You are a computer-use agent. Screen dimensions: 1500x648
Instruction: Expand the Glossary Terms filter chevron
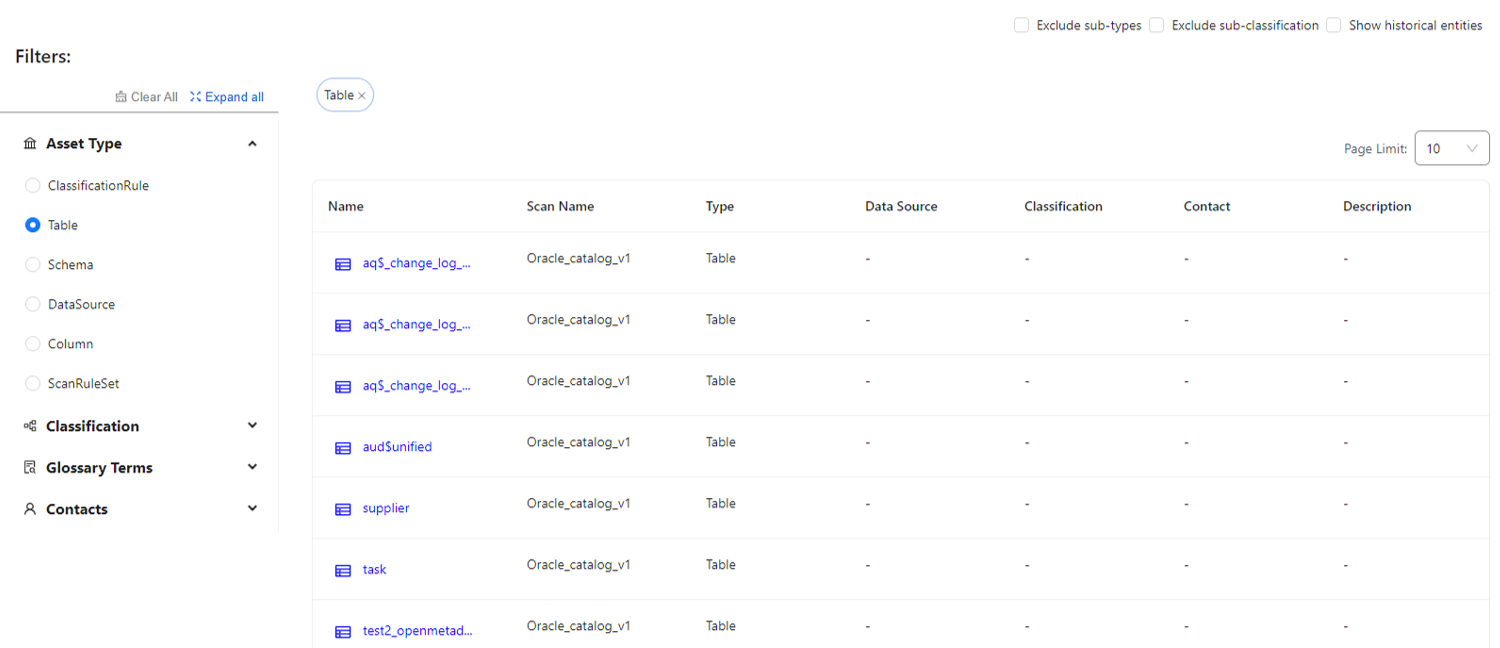click(252, 467)
